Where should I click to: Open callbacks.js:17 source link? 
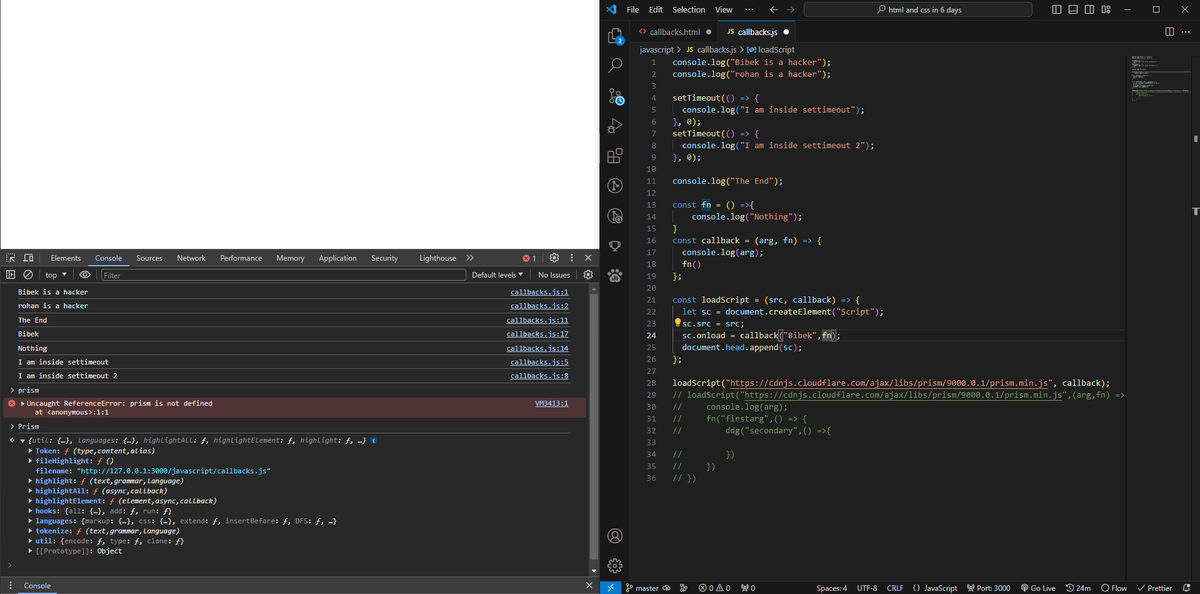click(537, 334)
